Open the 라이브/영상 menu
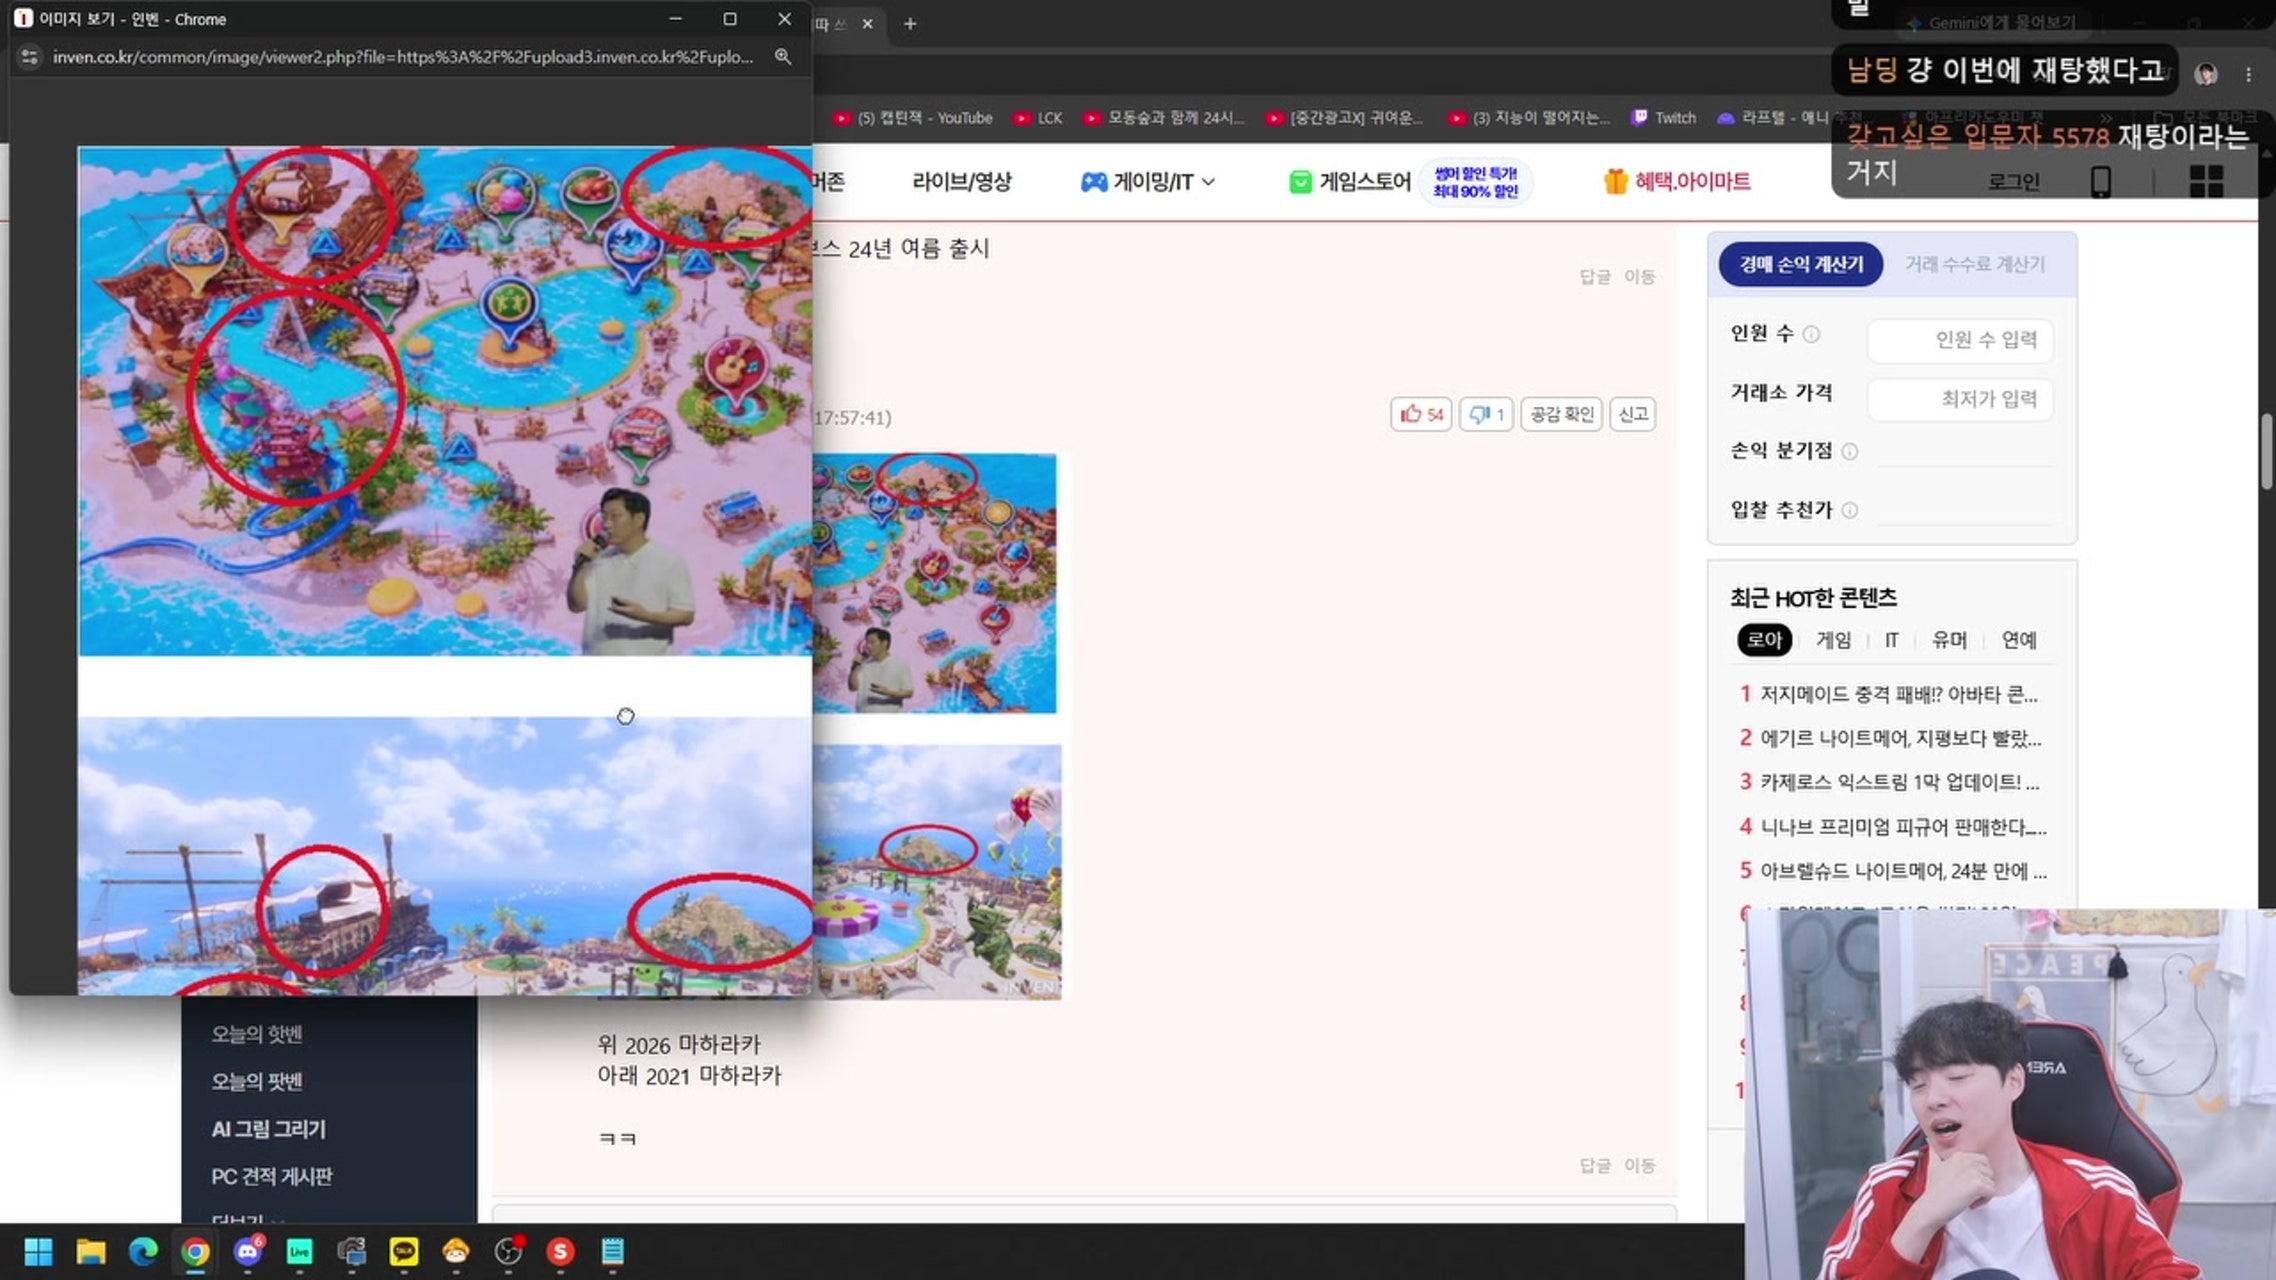 [x=962, y=181]
